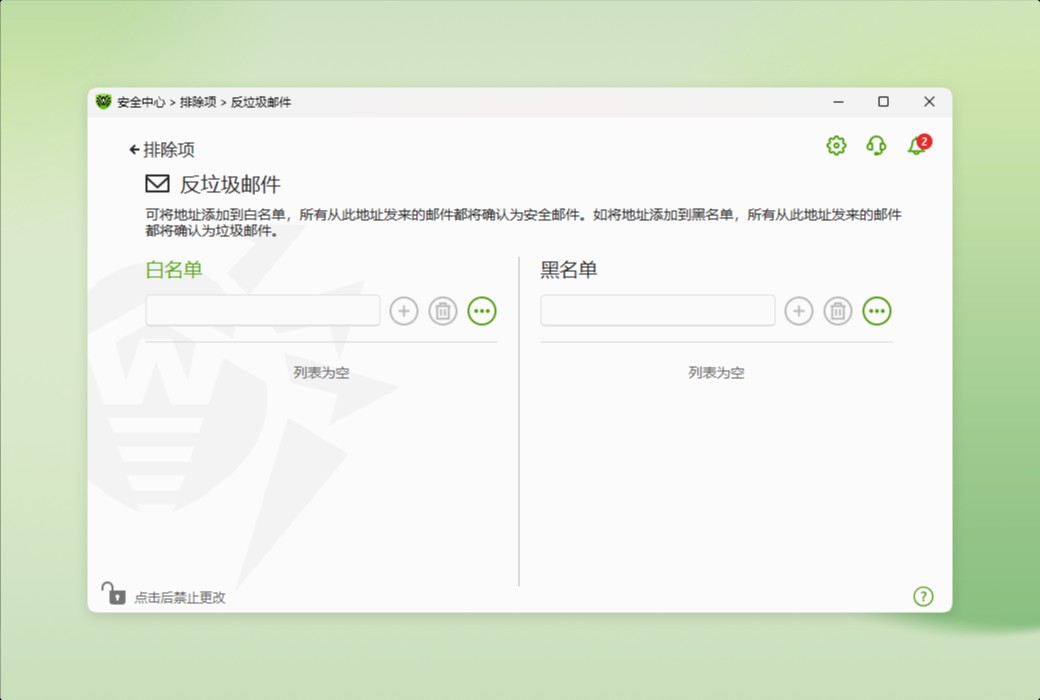Add an address to 白名单 with plus icon
Image resolution: width=1040 pixels, height=700 pixels.
pos(404,311)
